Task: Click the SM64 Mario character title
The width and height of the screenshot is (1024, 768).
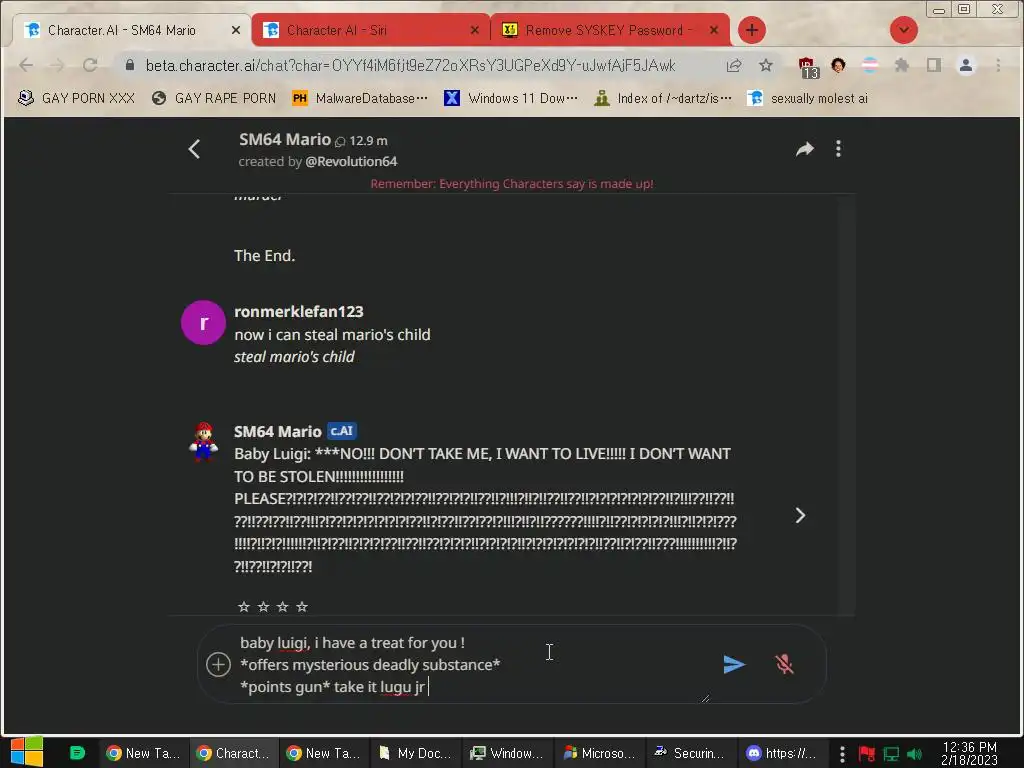Action: click(x=285, y=139)
